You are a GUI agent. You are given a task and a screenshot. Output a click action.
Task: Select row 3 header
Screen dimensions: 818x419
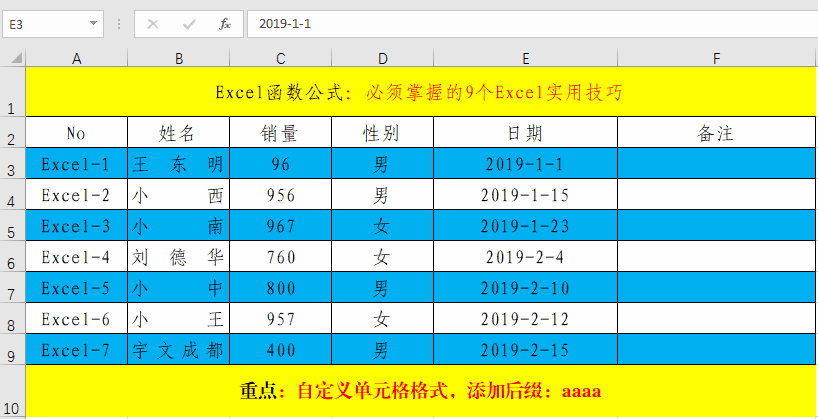(13, 163)
